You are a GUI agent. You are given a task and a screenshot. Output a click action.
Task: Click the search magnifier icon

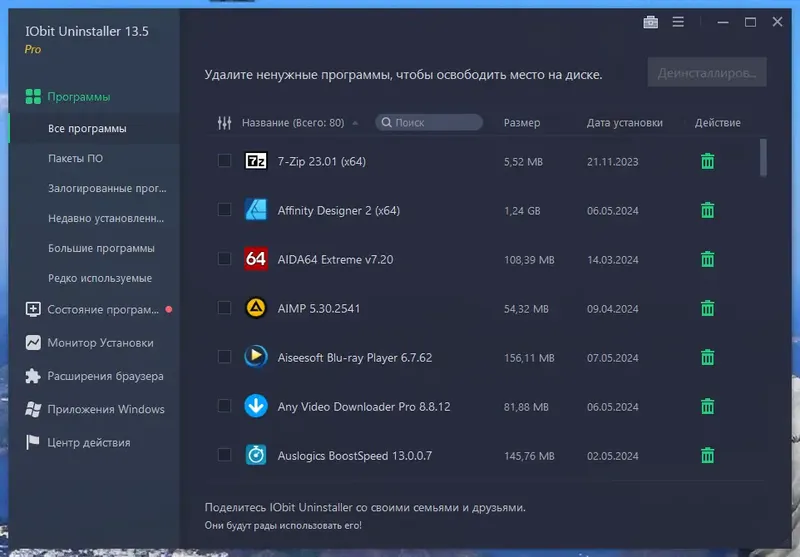(387, 122)
